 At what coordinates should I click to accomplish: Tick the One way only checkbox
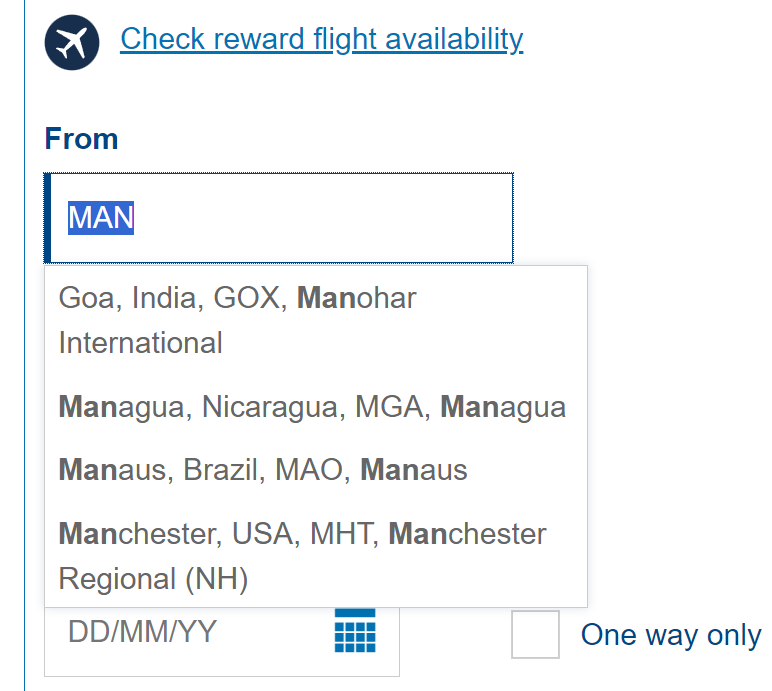tap(535, 635)
